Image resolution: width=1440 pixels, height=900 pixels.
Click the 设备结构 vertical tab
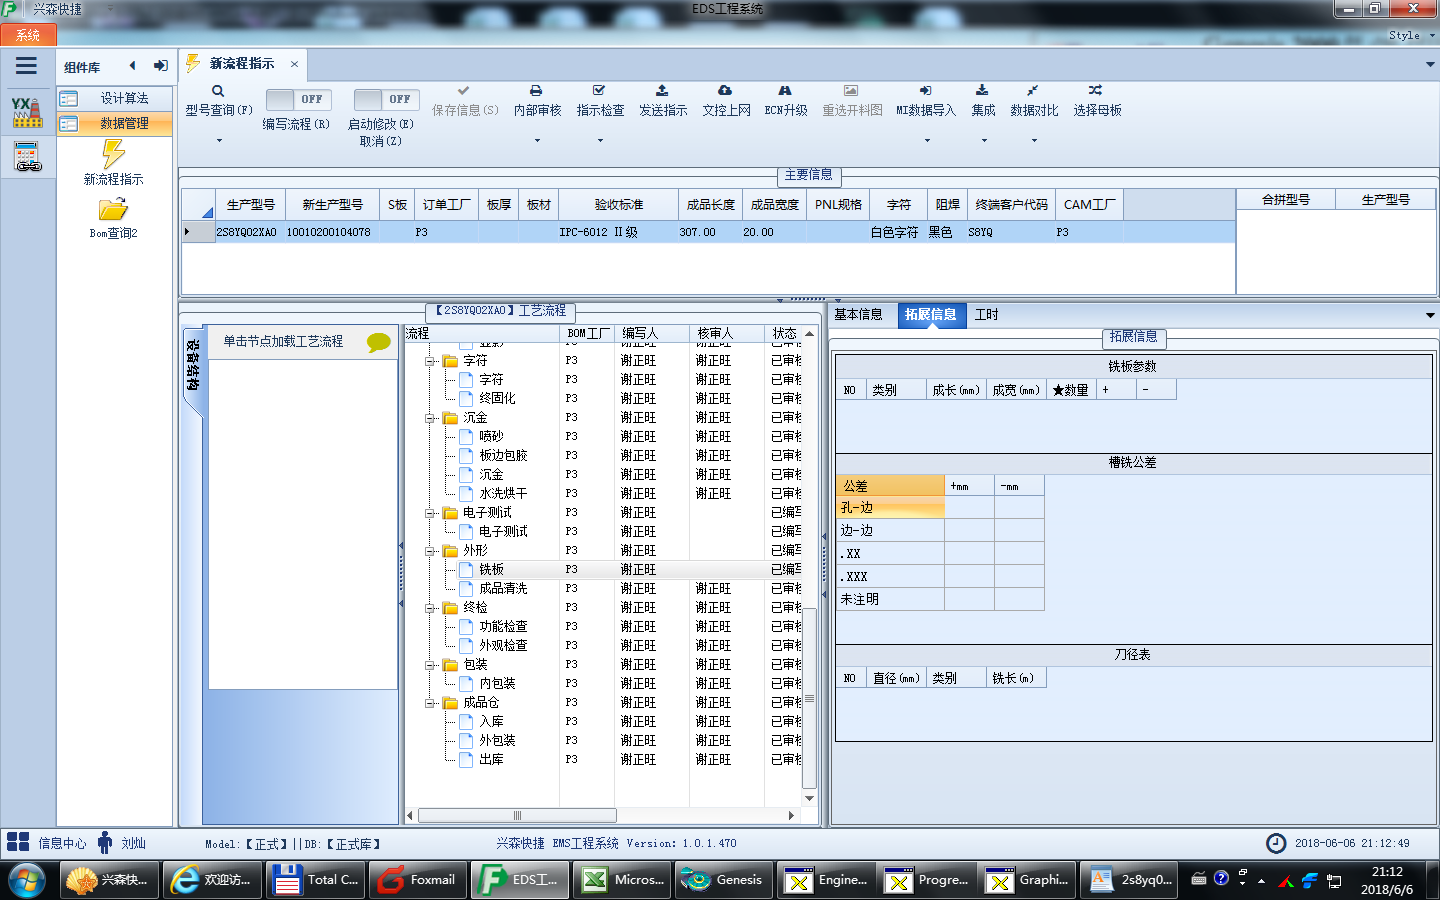click(x=193, y=366)
